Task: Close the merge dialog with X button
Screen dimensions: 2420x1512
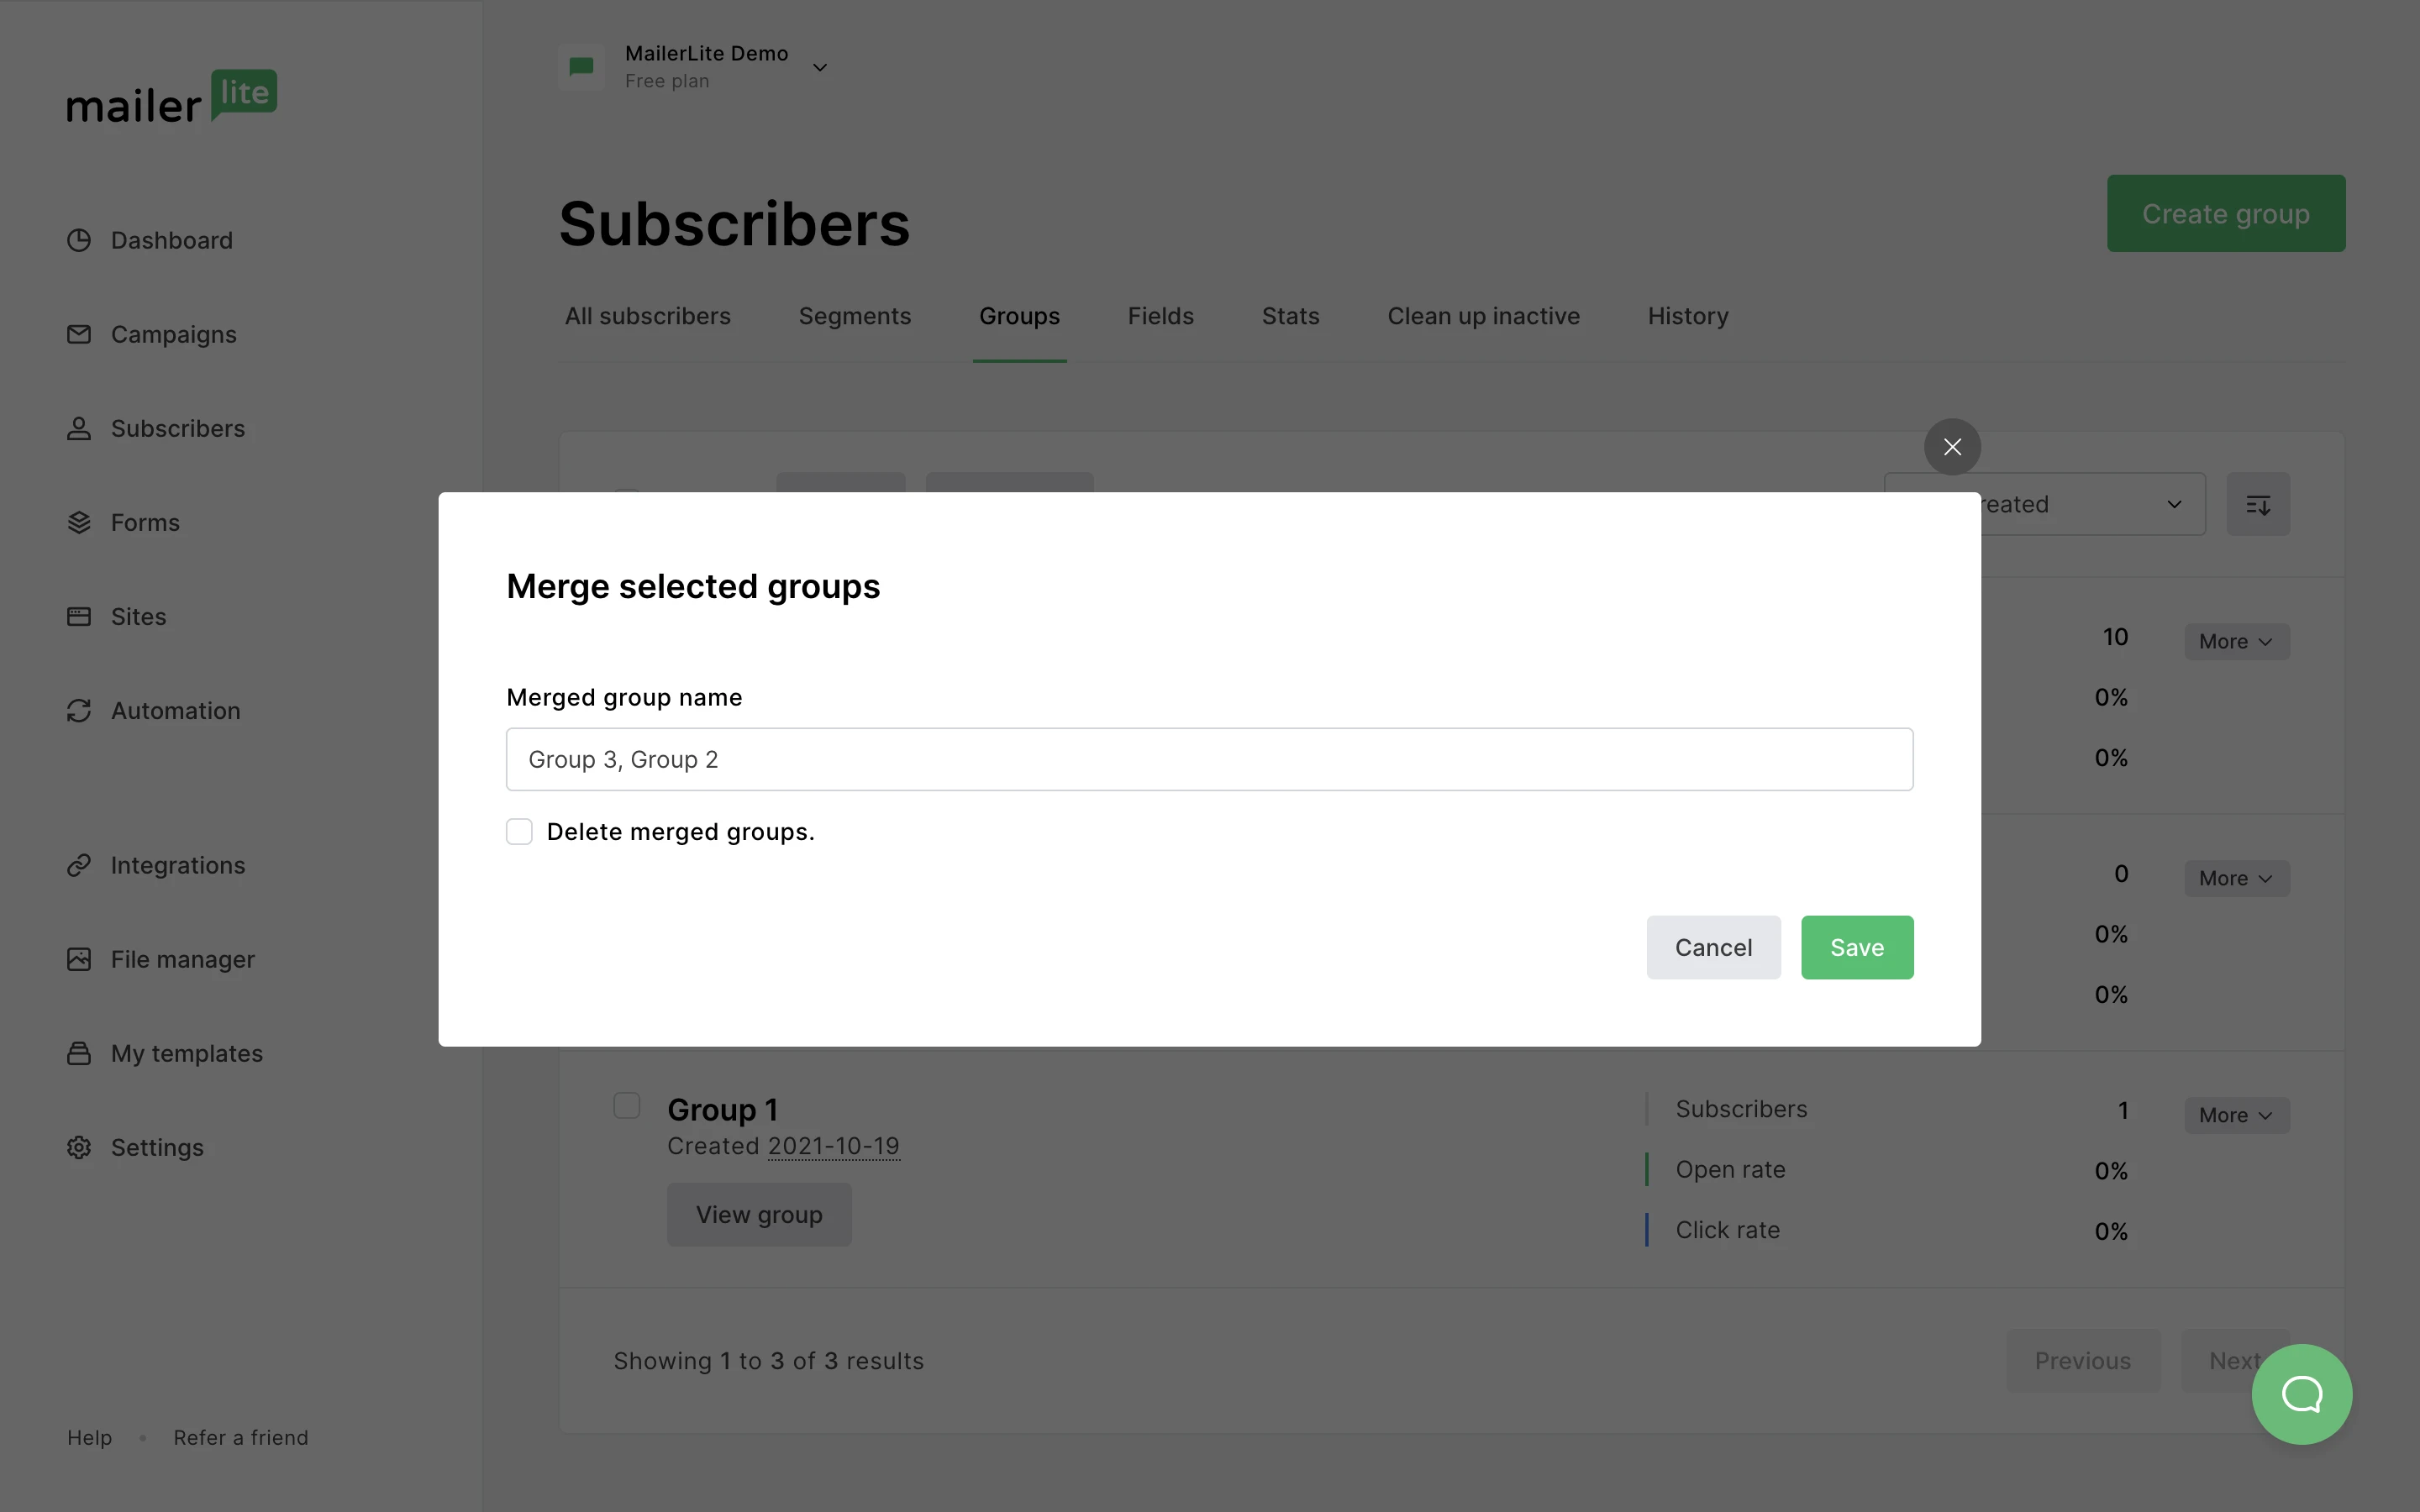Action: (x=1952, y=447)
